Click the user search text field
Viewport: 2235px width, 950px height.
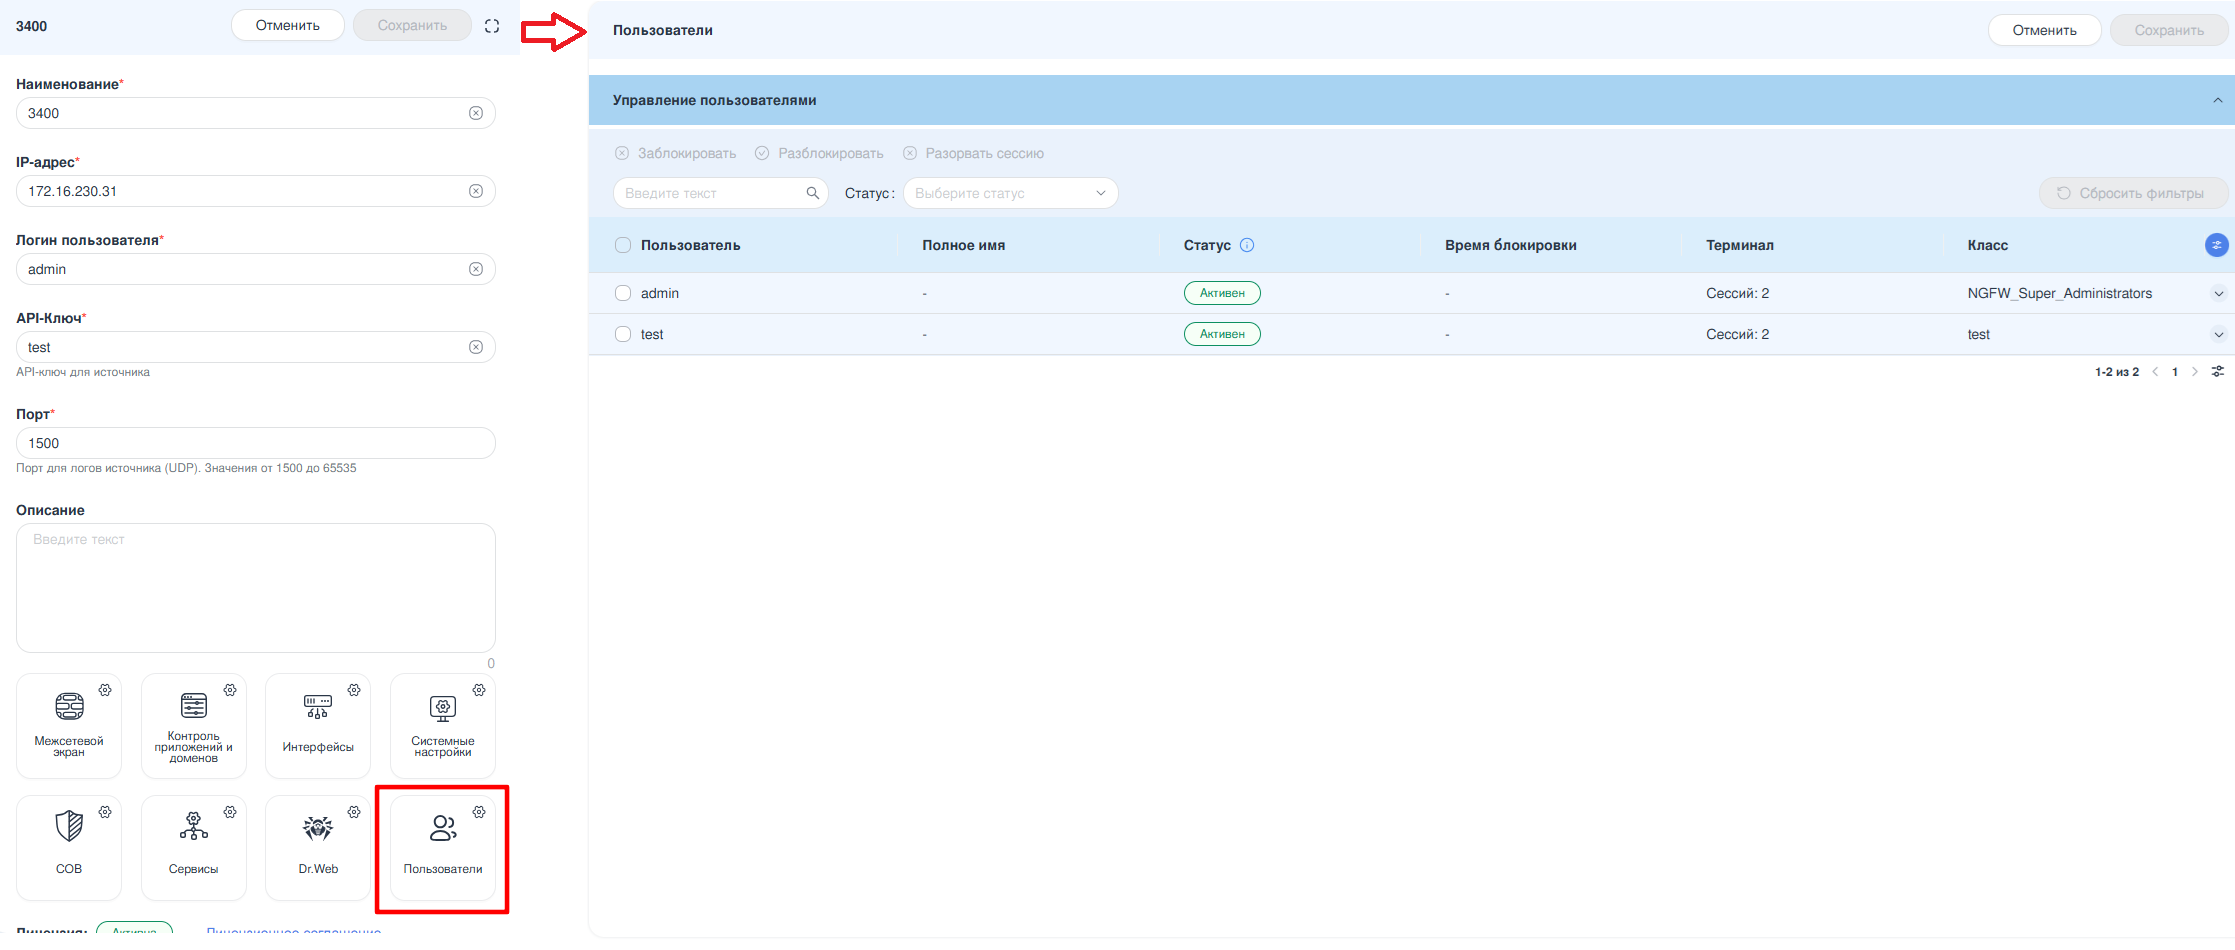[x=710, y=193]
